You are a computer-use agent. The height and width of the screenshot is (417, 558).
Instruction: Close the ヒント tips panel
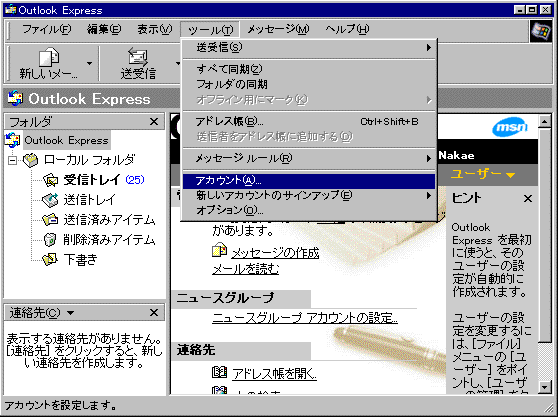tap(528, 199)
